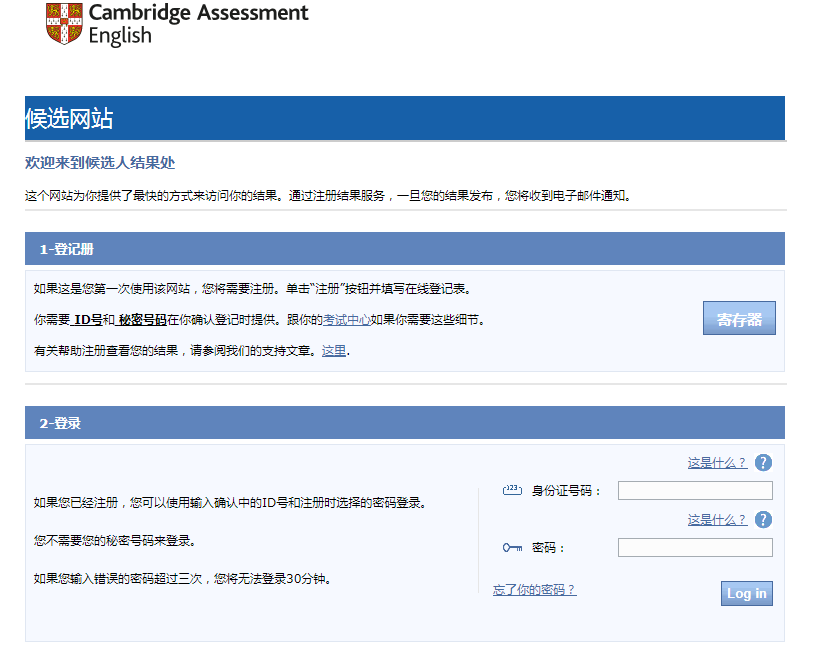Click the help question-mark icon above 身份证号码
The width and height of the screenshot is (813, 650).
(763, 462)
